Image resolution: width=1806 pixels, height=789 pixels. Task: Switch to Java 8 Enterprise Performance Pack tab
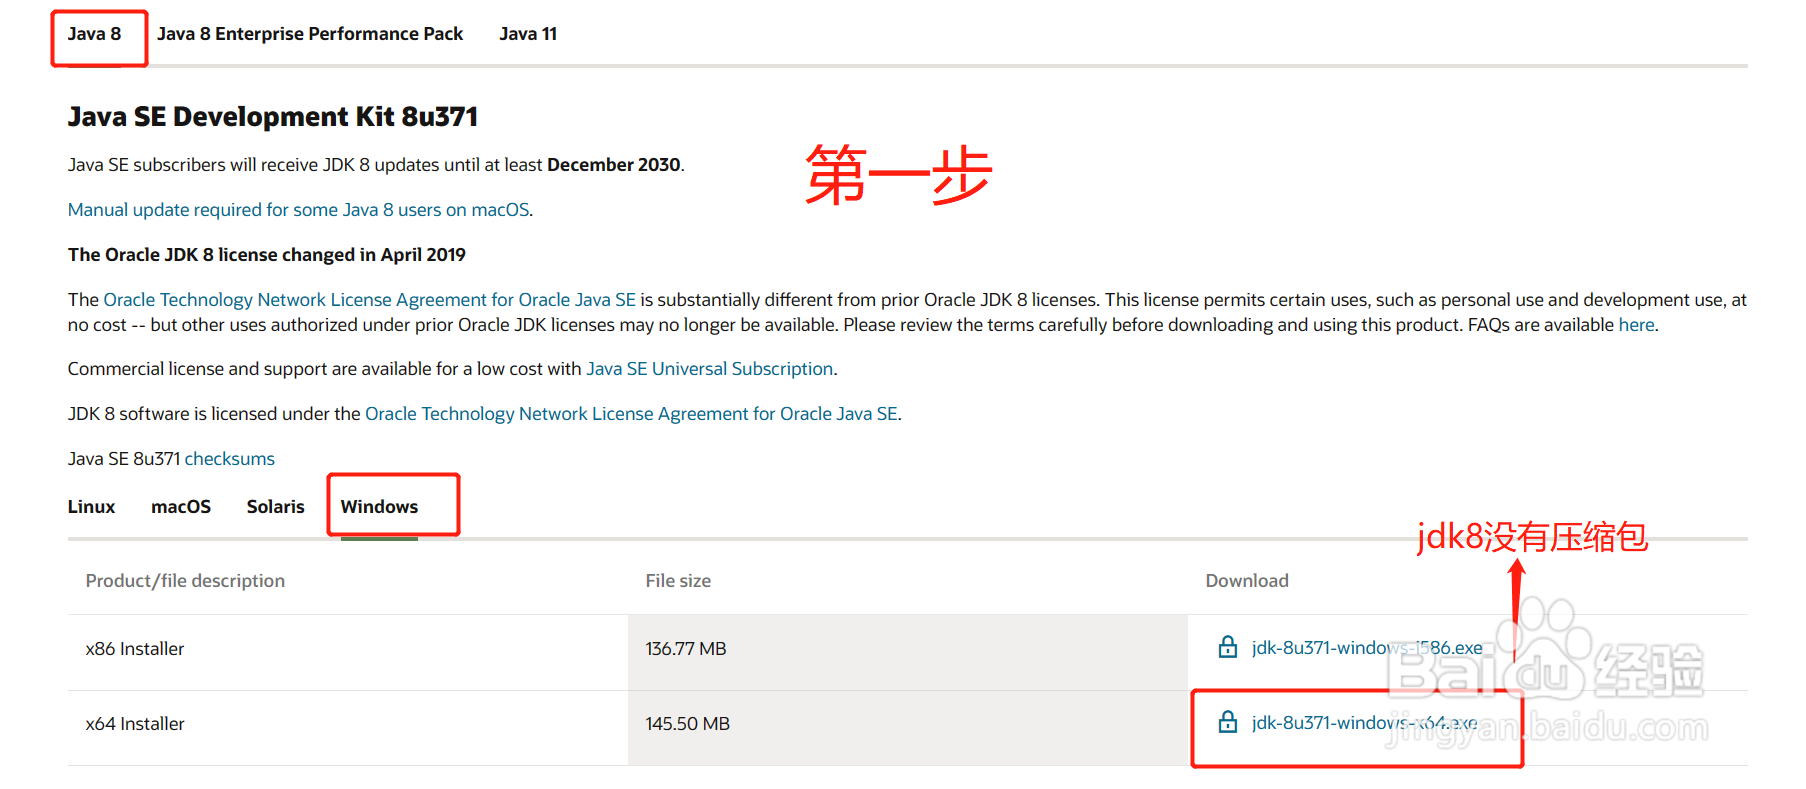310,34
